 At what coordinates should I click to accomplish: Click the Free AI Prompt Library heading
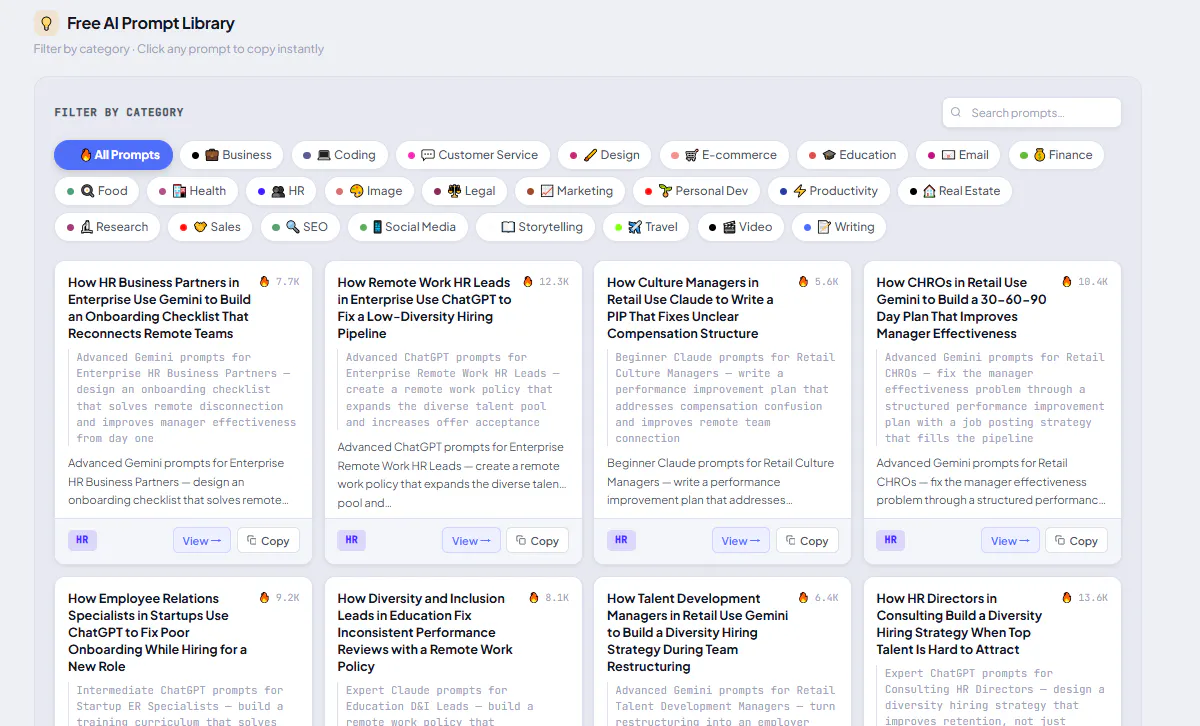coord(151,23)
